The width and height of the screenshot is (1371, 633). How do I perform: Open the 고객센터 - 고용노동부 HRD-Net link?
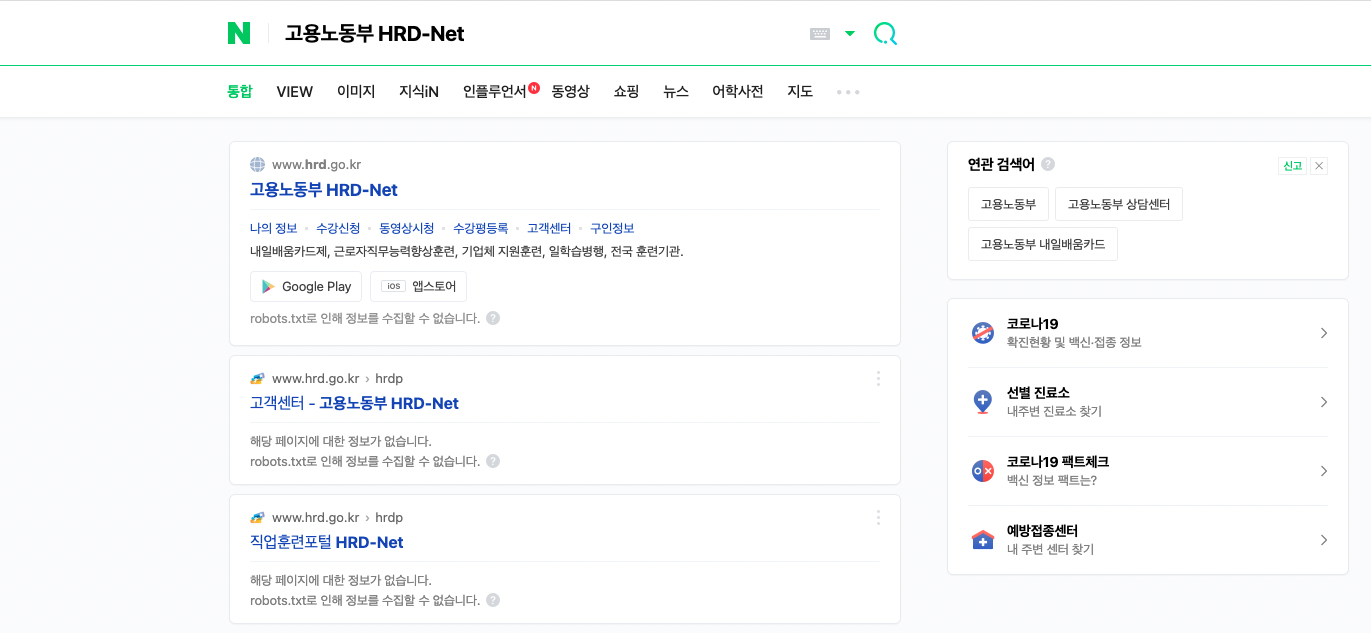click(354, 403)
